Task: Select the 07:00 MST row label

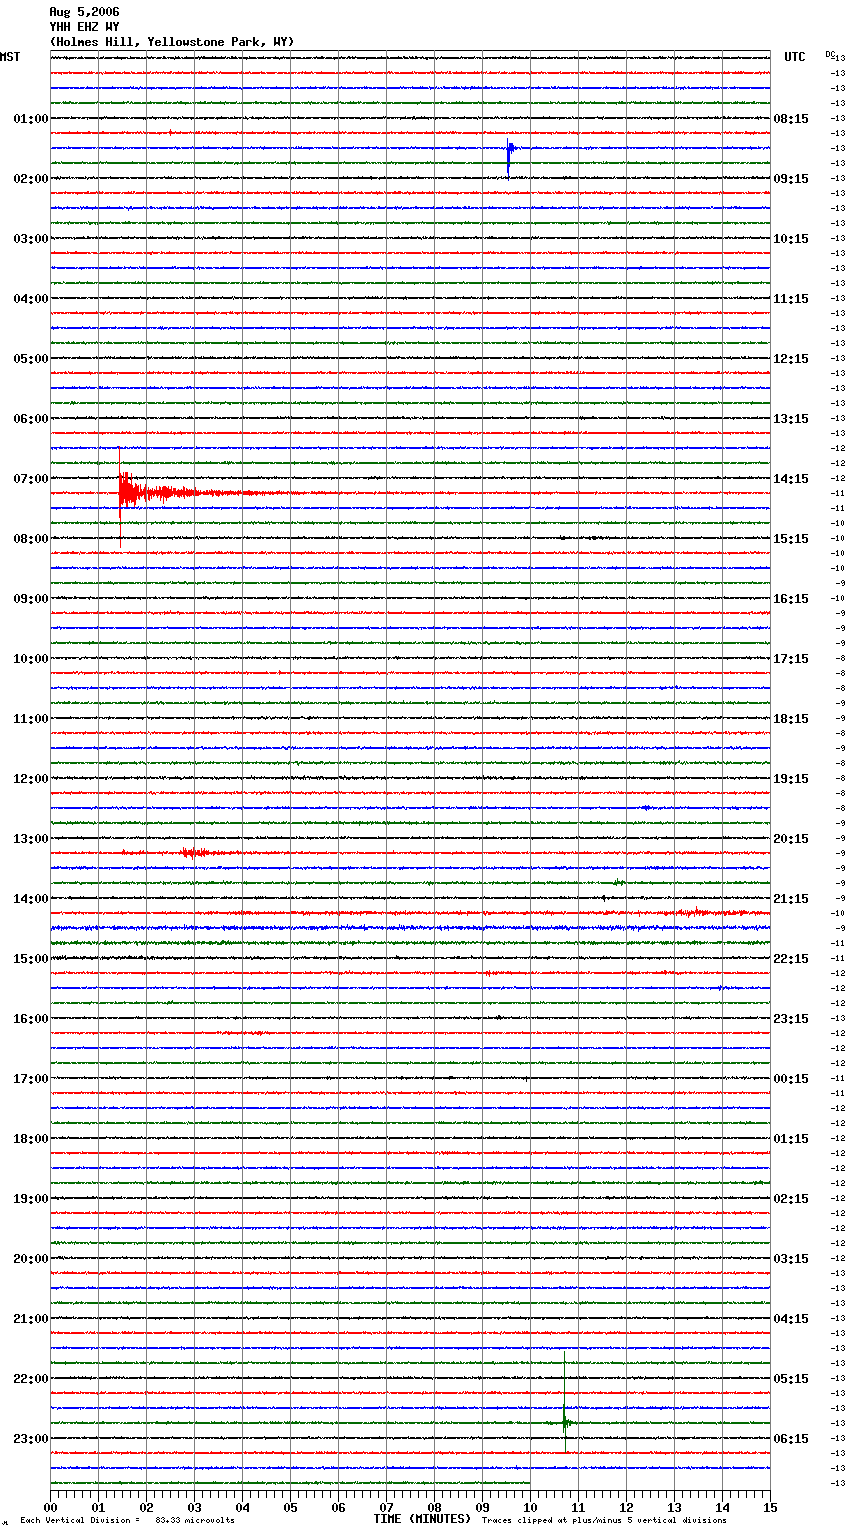Action: coord(31,479)
